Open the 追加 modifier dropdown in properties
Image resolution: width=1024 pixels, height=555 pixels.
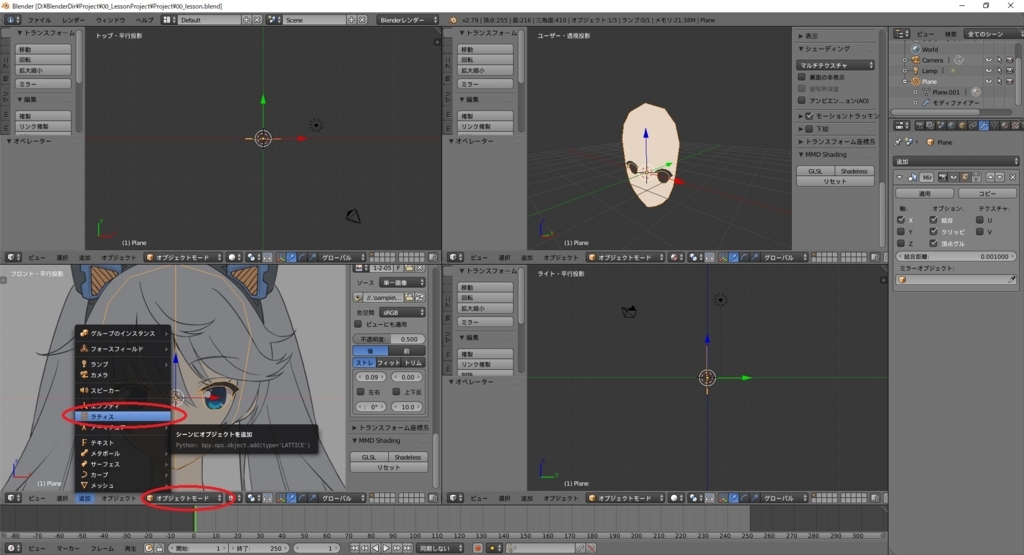click(955, 161)
